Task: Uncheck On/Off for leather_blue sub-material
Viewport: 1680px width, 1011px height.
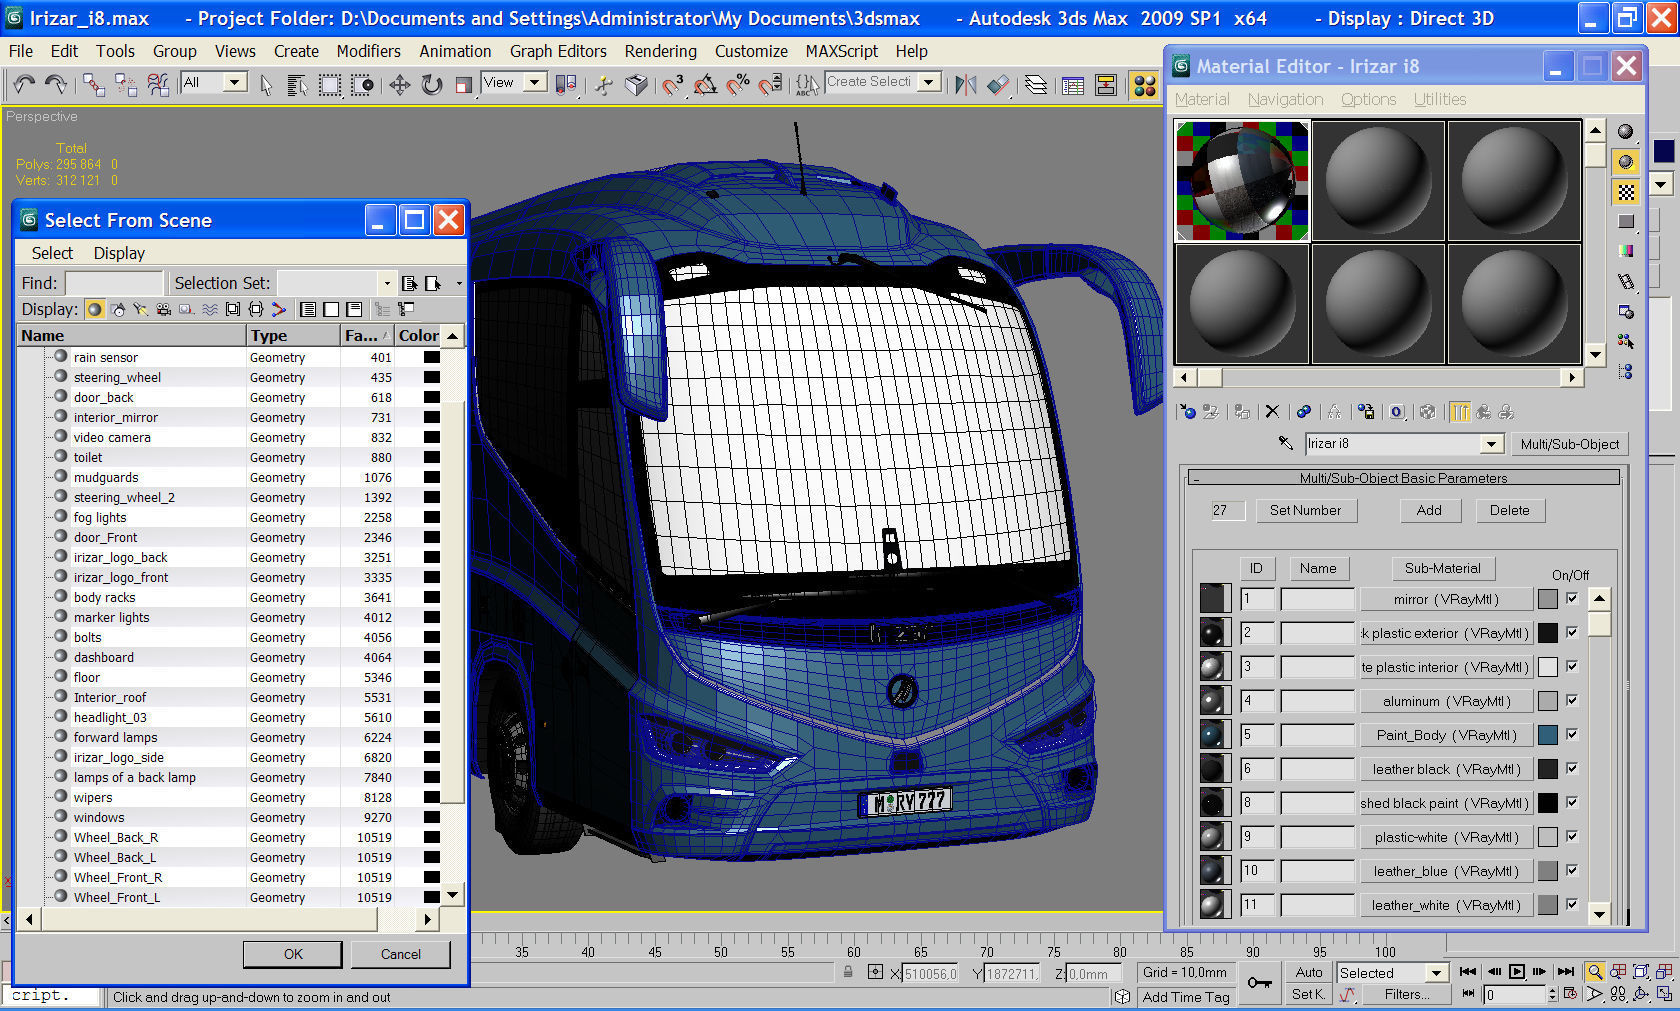Action: 1572,870
